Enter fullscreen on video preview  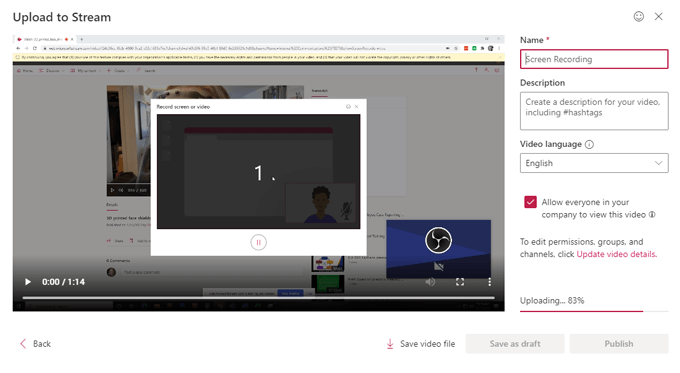point(460,282)
